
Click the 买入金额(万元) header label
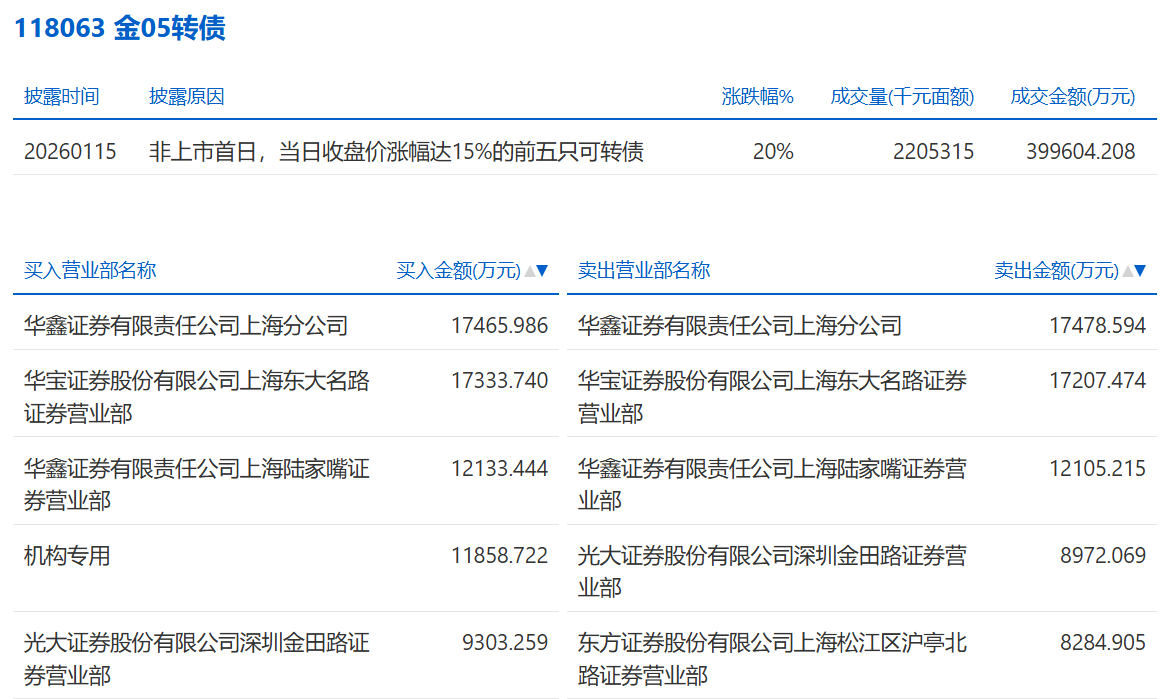tap(458, 270)
